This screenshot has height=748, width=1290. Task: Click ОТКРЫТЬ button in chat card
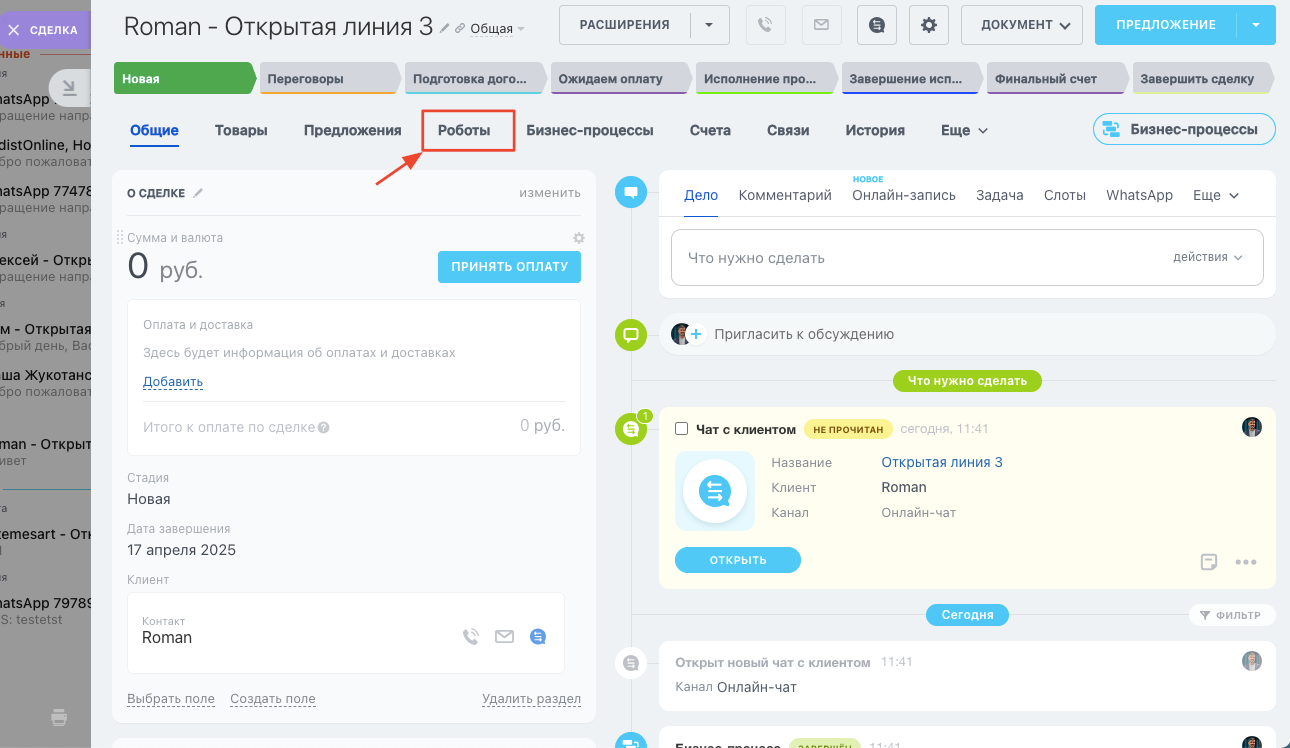(x=738, y=560)
